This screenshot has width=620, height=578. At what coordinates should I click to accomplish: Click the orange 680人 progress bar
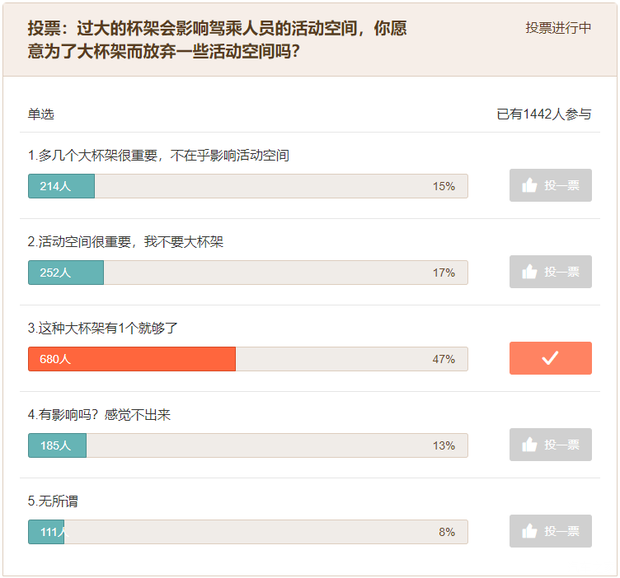point(131,359)
